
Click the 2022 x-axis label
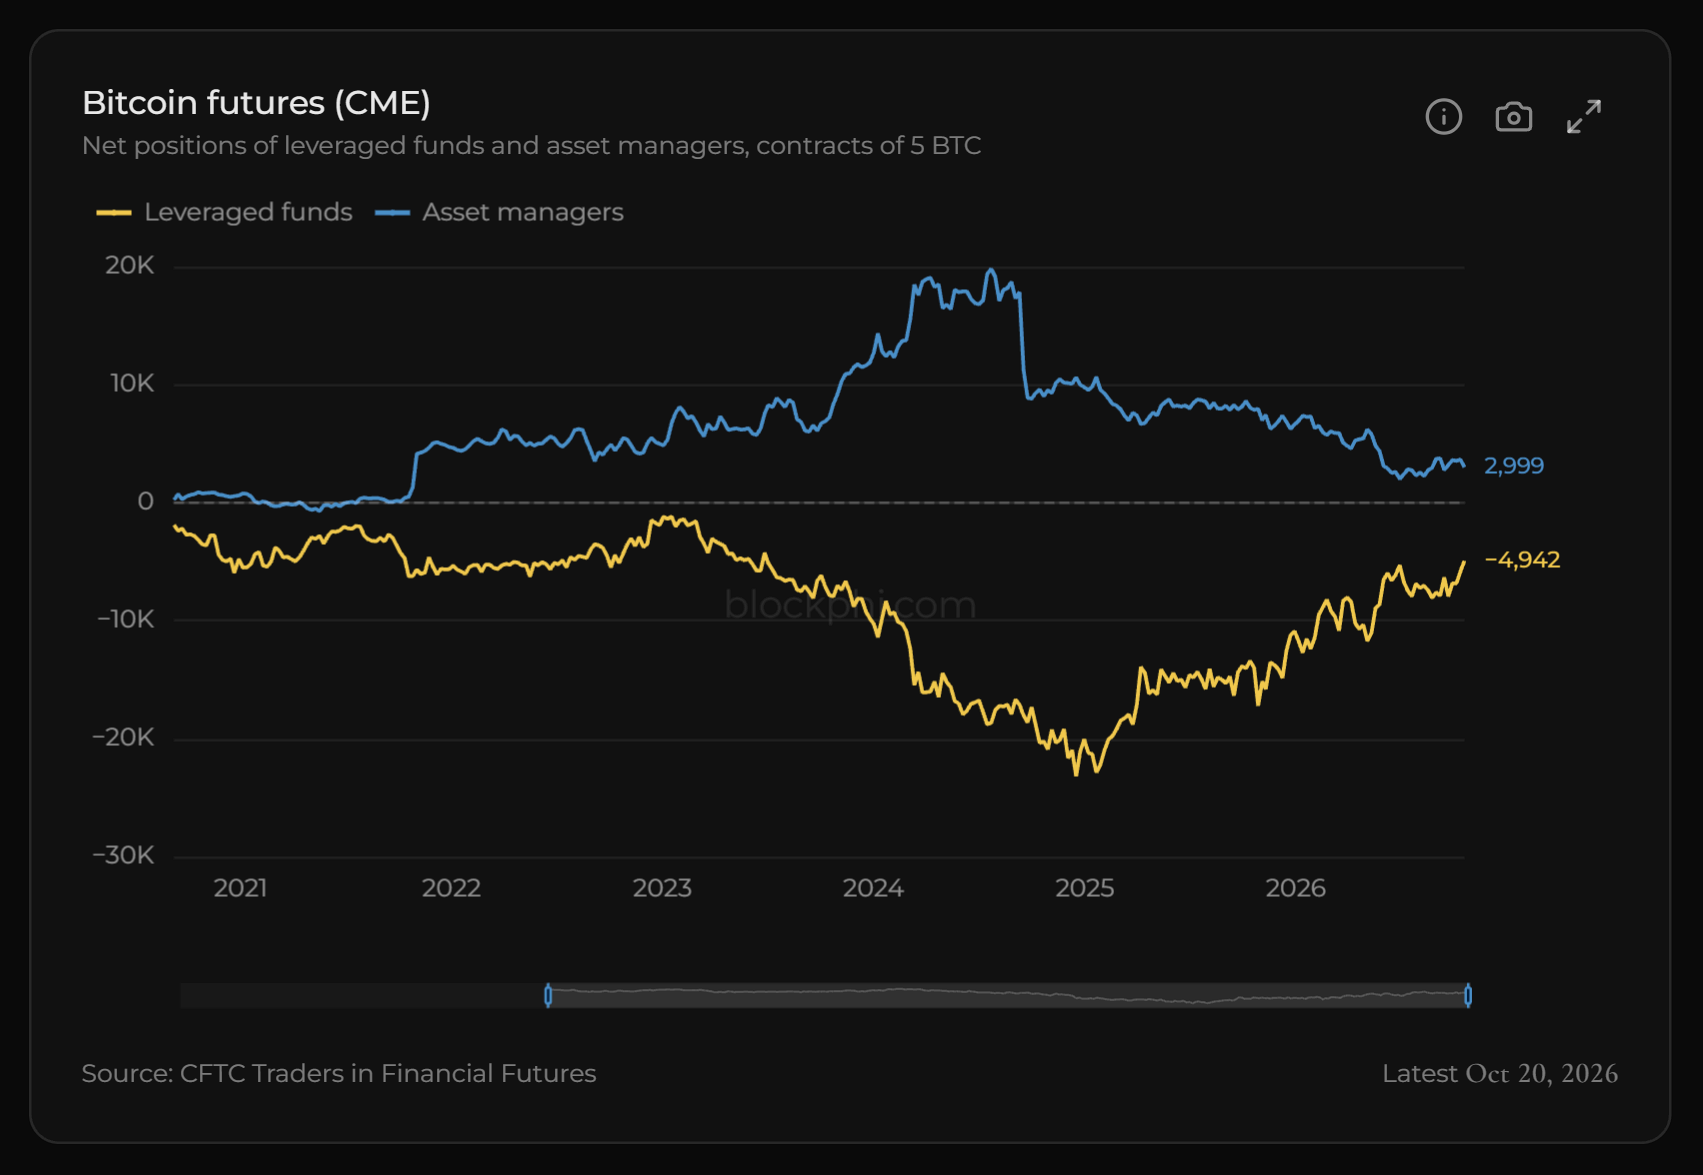pyautogui.click(x=451, y=888)
